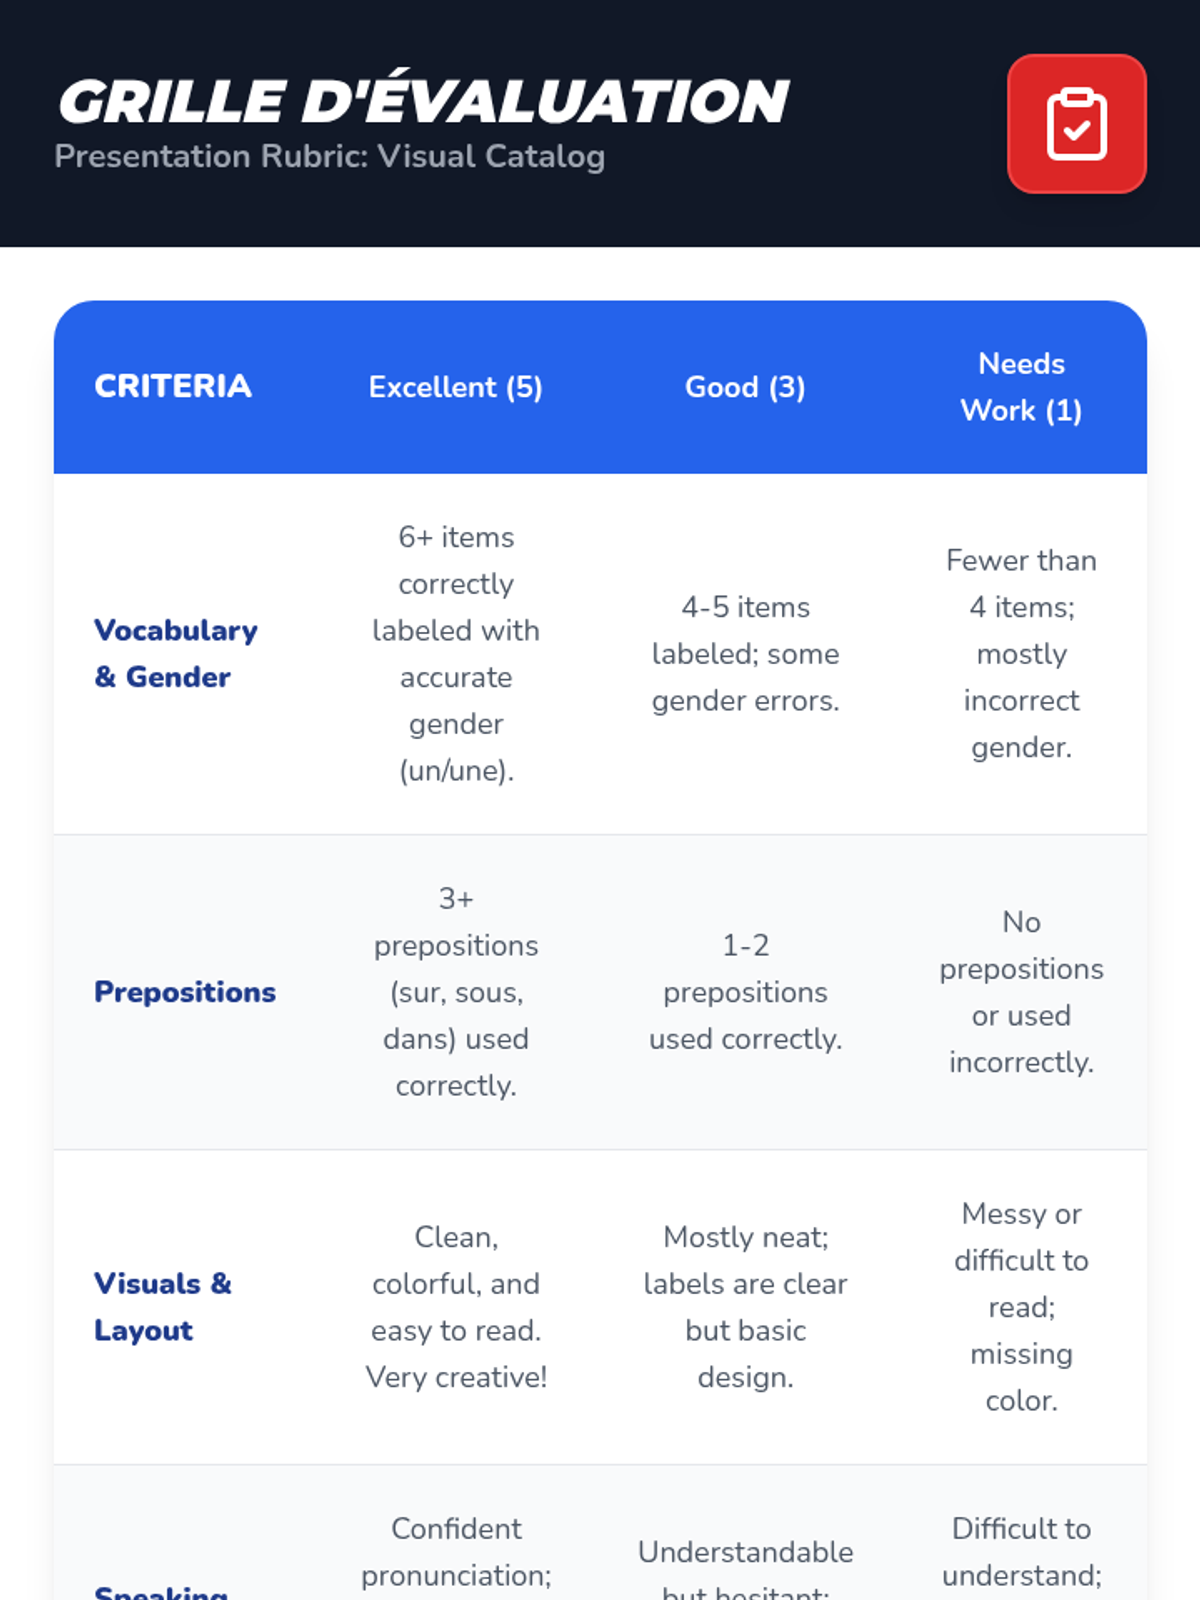Image resolution: width=1200 pixels, height=1600 pixels.
Task: Click the Prepositions row label
Action: [185, 992]
